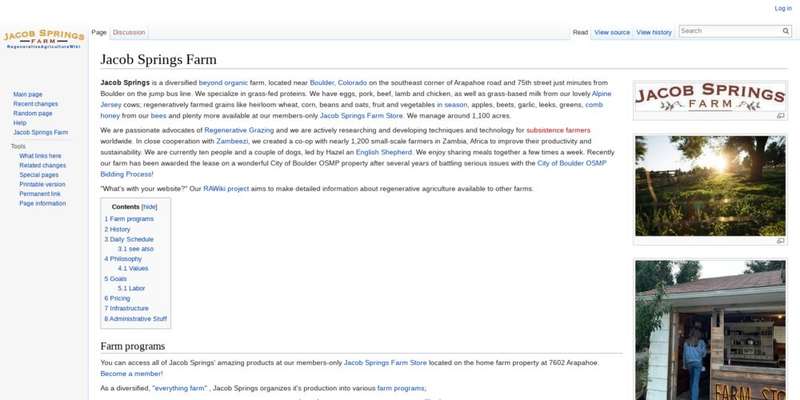800x400 pixels.
Task: Follow the Become a member link
Action: (132, 373)
